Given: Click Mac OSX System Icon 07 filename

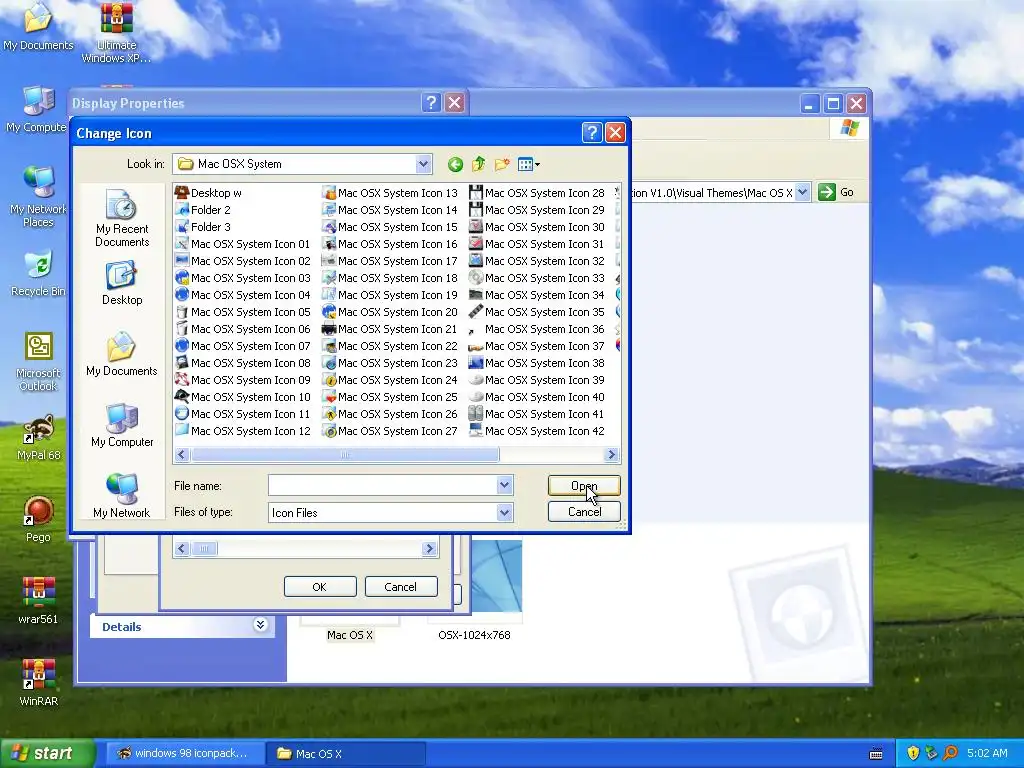Looking at the screenshot, I should 251,345.
